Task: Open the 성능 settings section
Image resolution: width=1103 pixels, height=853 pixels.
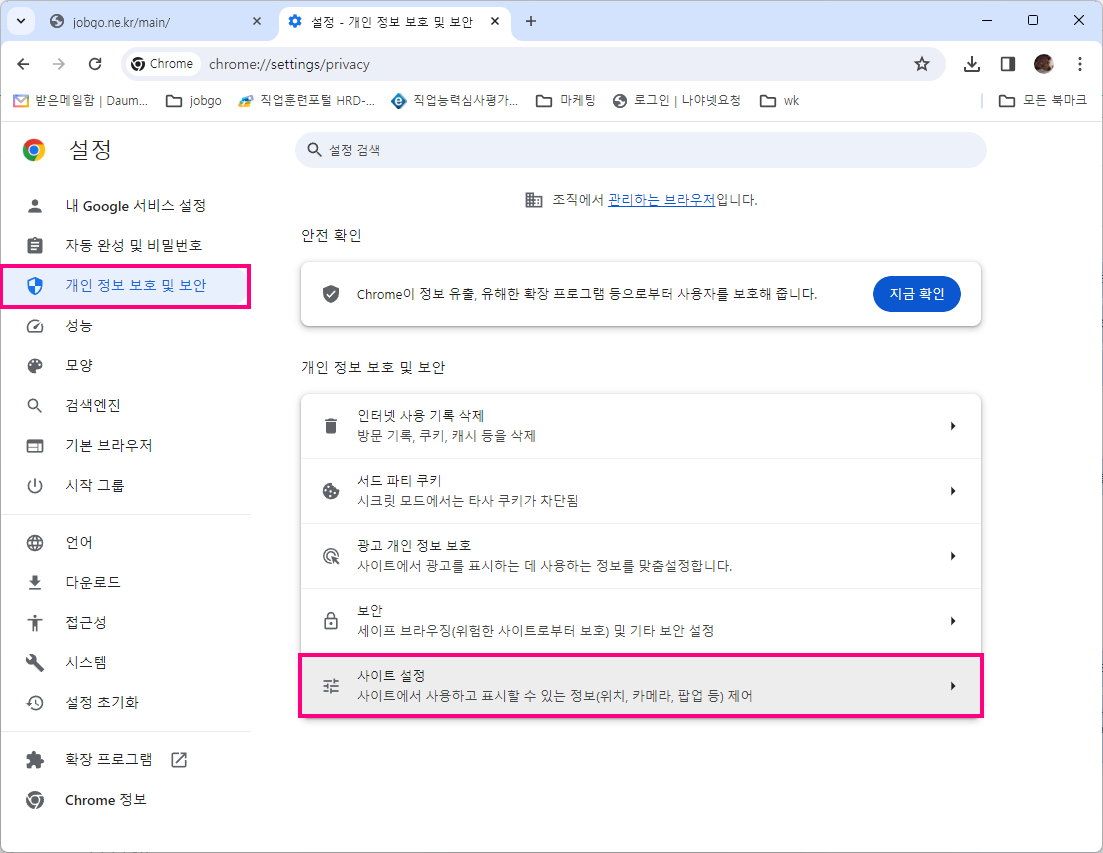Action: (127, 326)
